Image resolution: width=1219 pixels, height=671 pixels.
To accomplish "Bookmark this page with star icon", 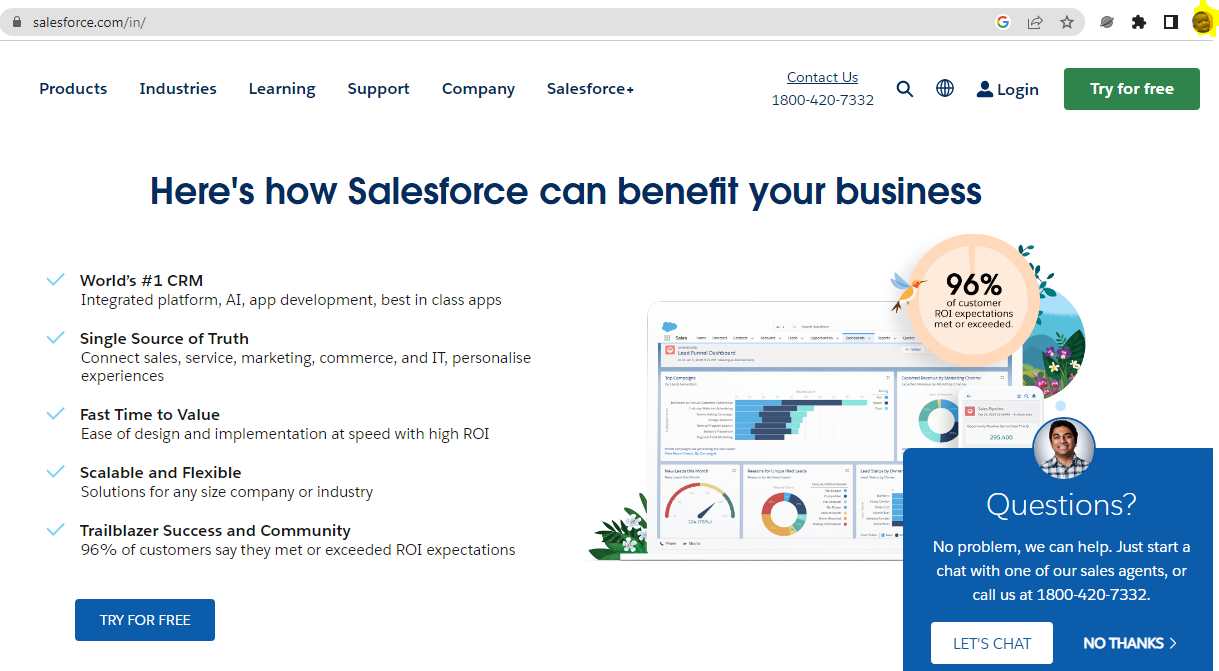I will point(1067,22).
